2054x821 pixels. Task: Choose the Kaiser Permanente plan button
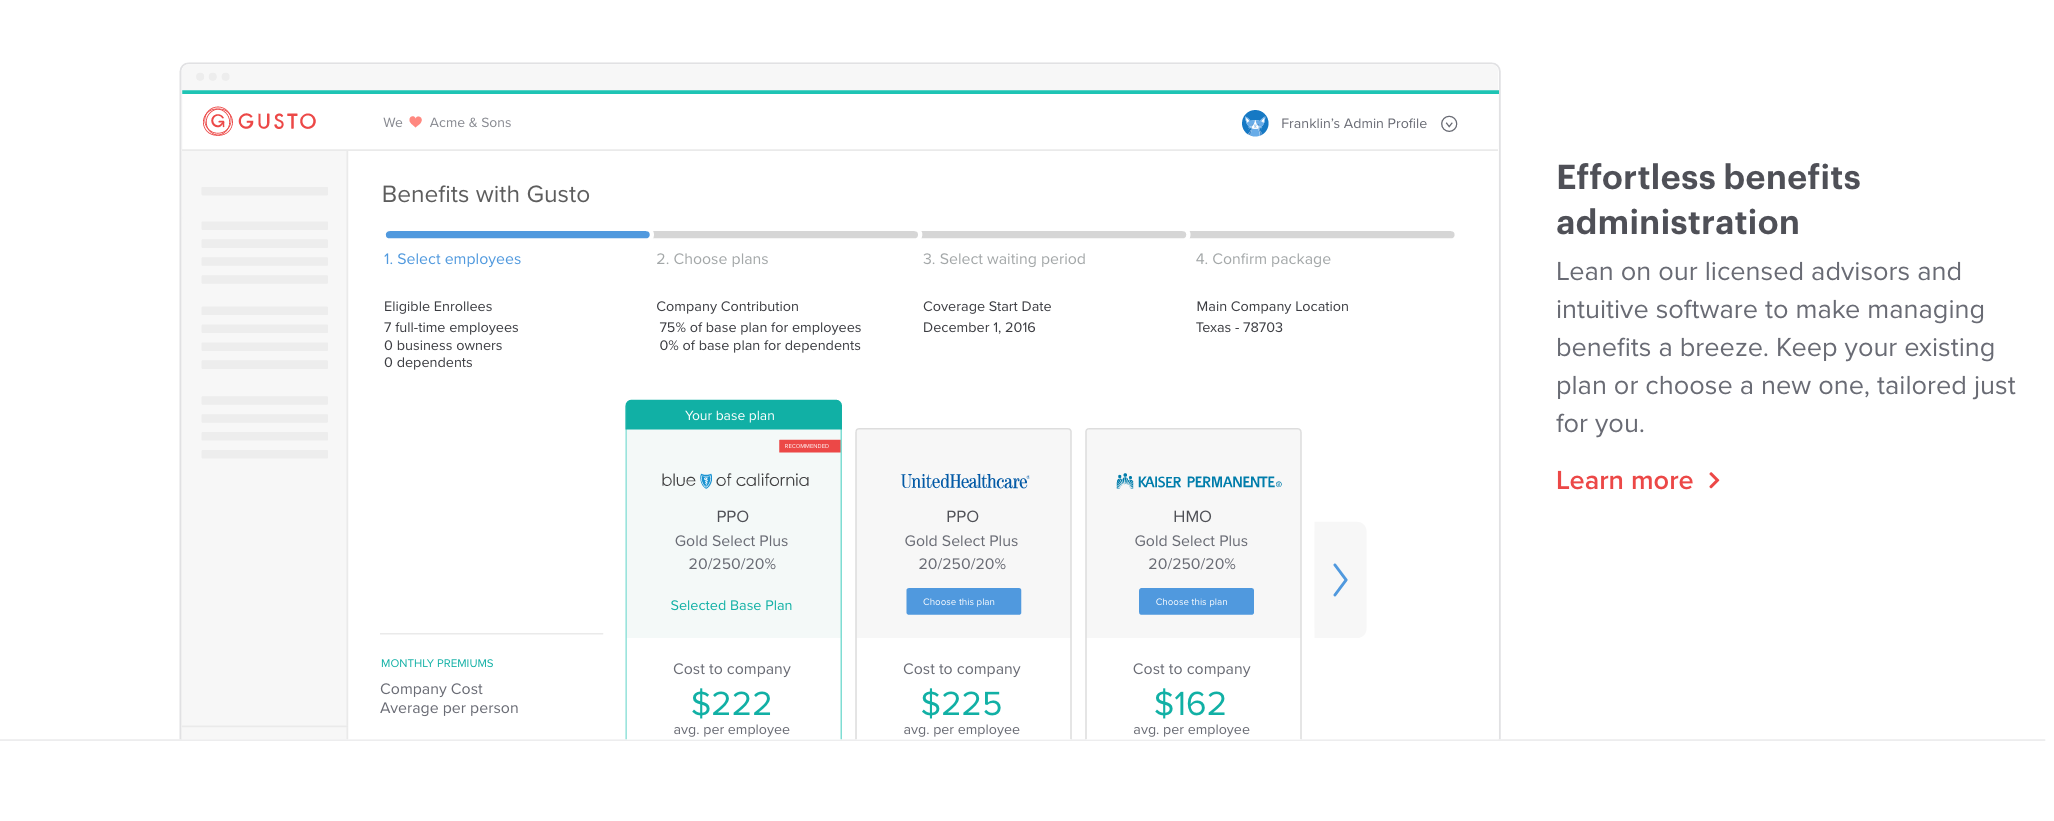coord(1195,602)
